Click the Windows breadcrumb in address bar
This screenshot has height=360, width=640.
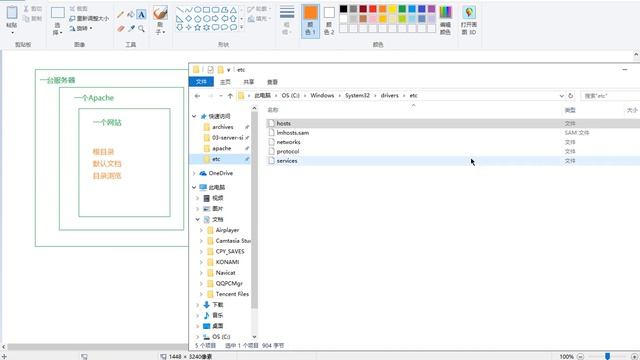click(x=322, y=96)
